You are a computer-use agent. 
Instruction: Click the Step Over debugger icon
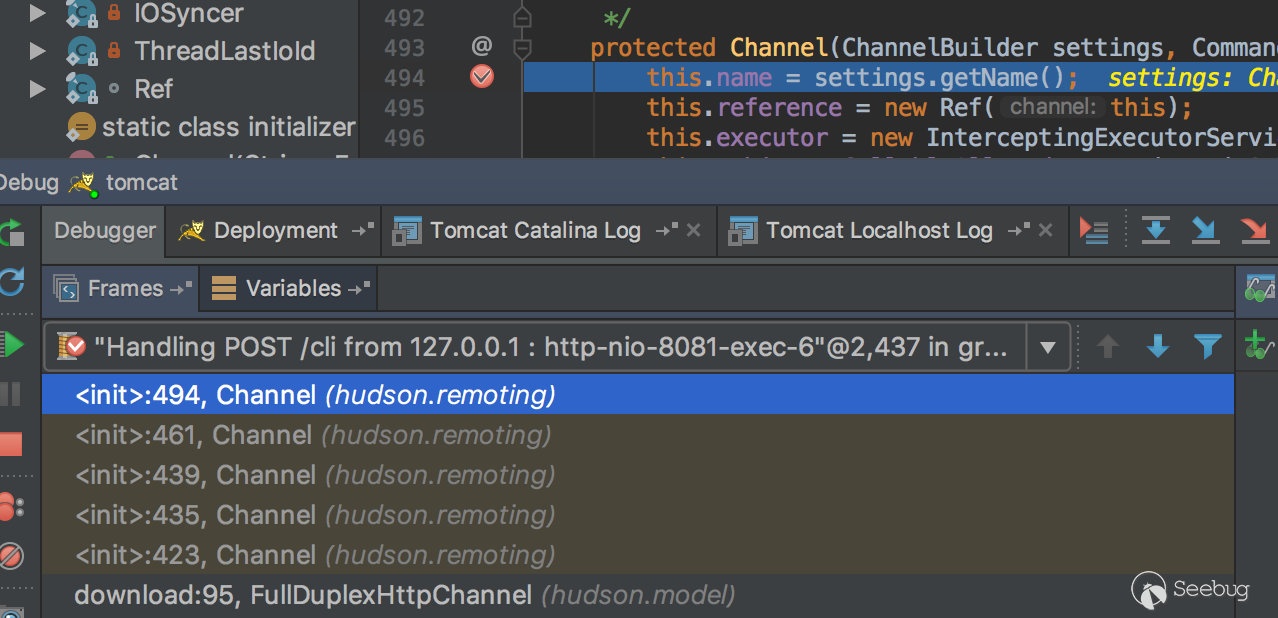pos(1156,231)
